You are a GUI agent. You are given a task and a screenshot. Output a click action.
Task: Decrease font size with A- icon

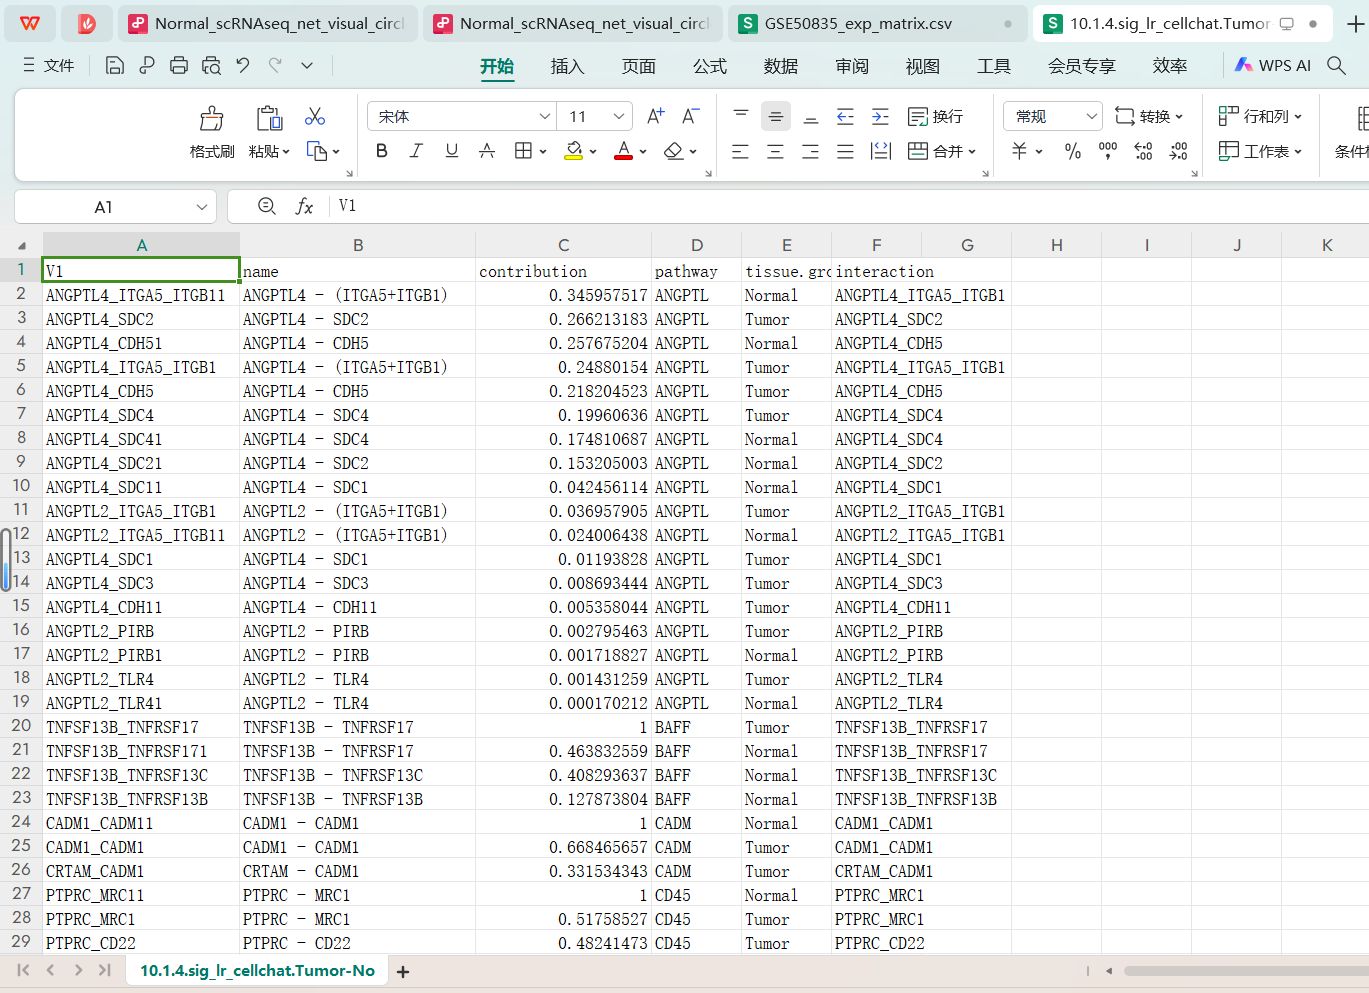pyautogui.click(x=690, y=116)
